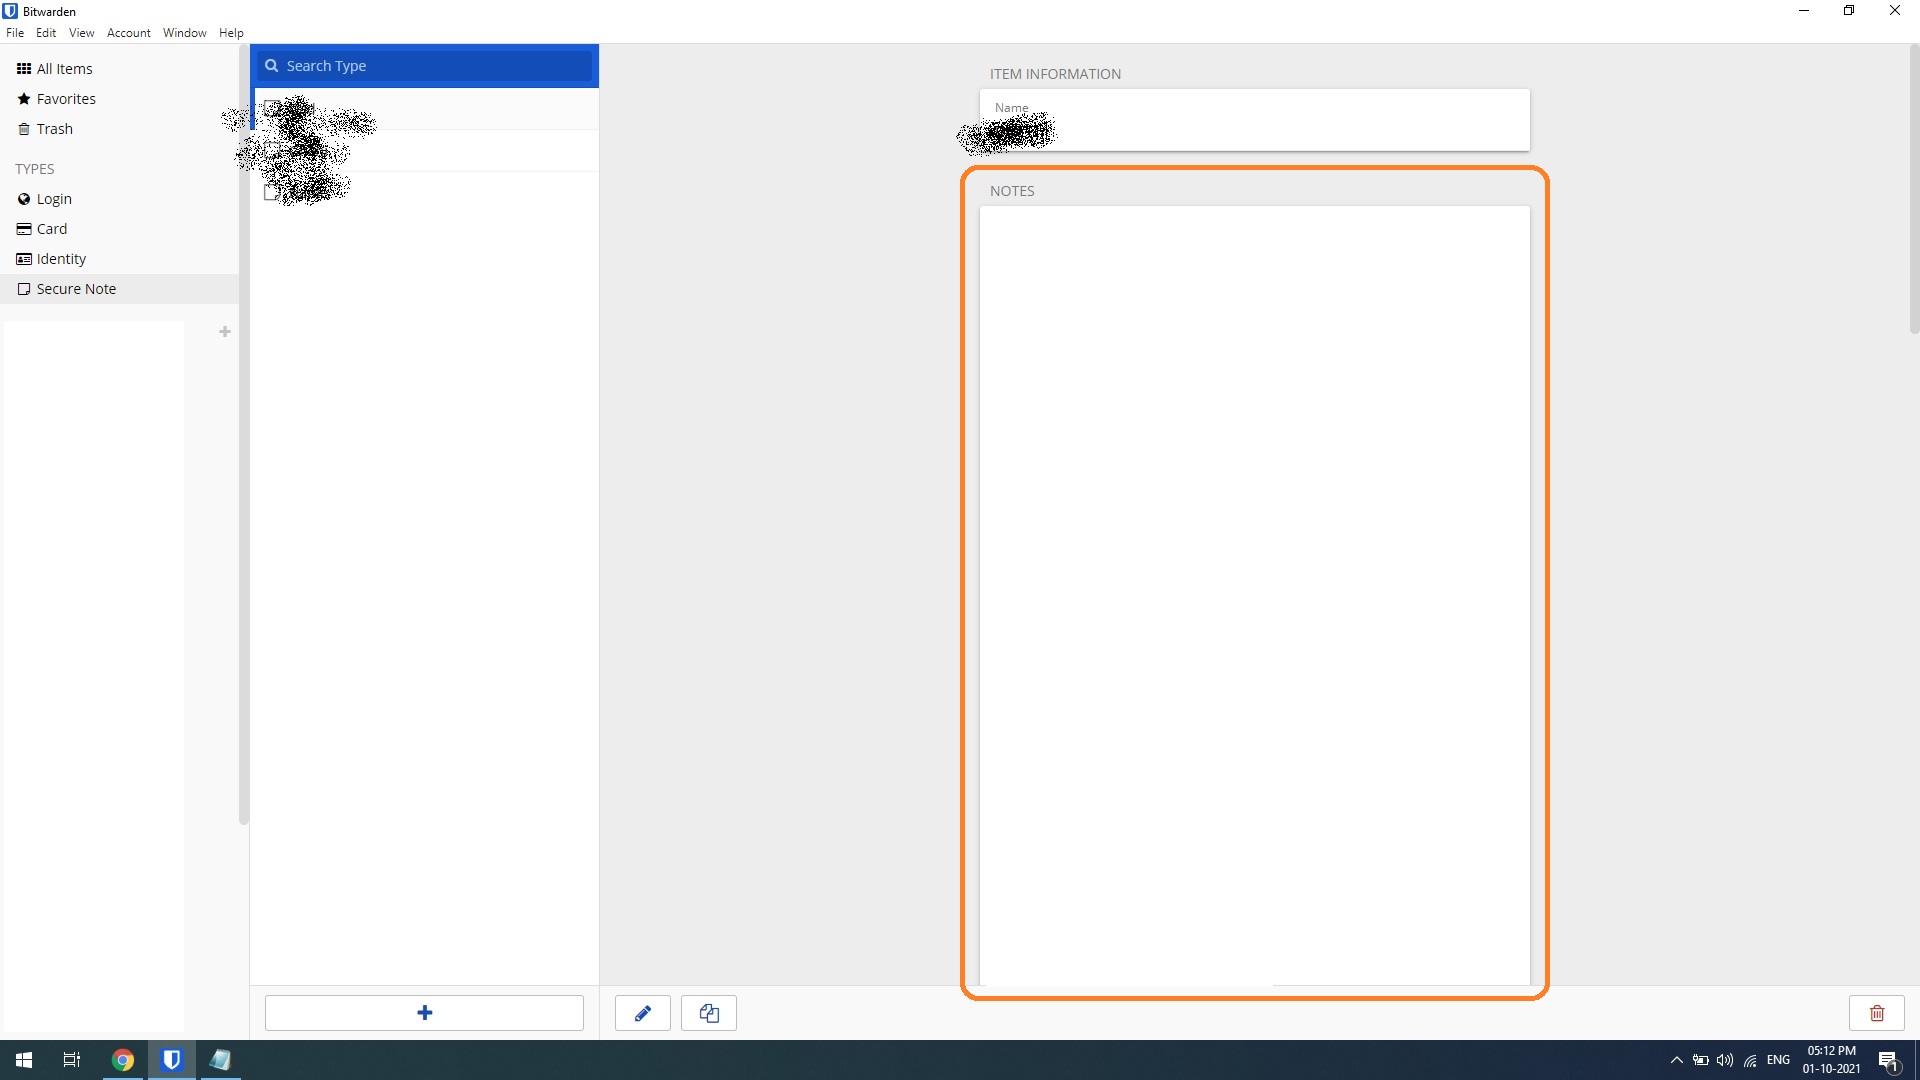Click the detail pane scrollbar
Viewport: 1920px width, 1080px height.
1914,190
